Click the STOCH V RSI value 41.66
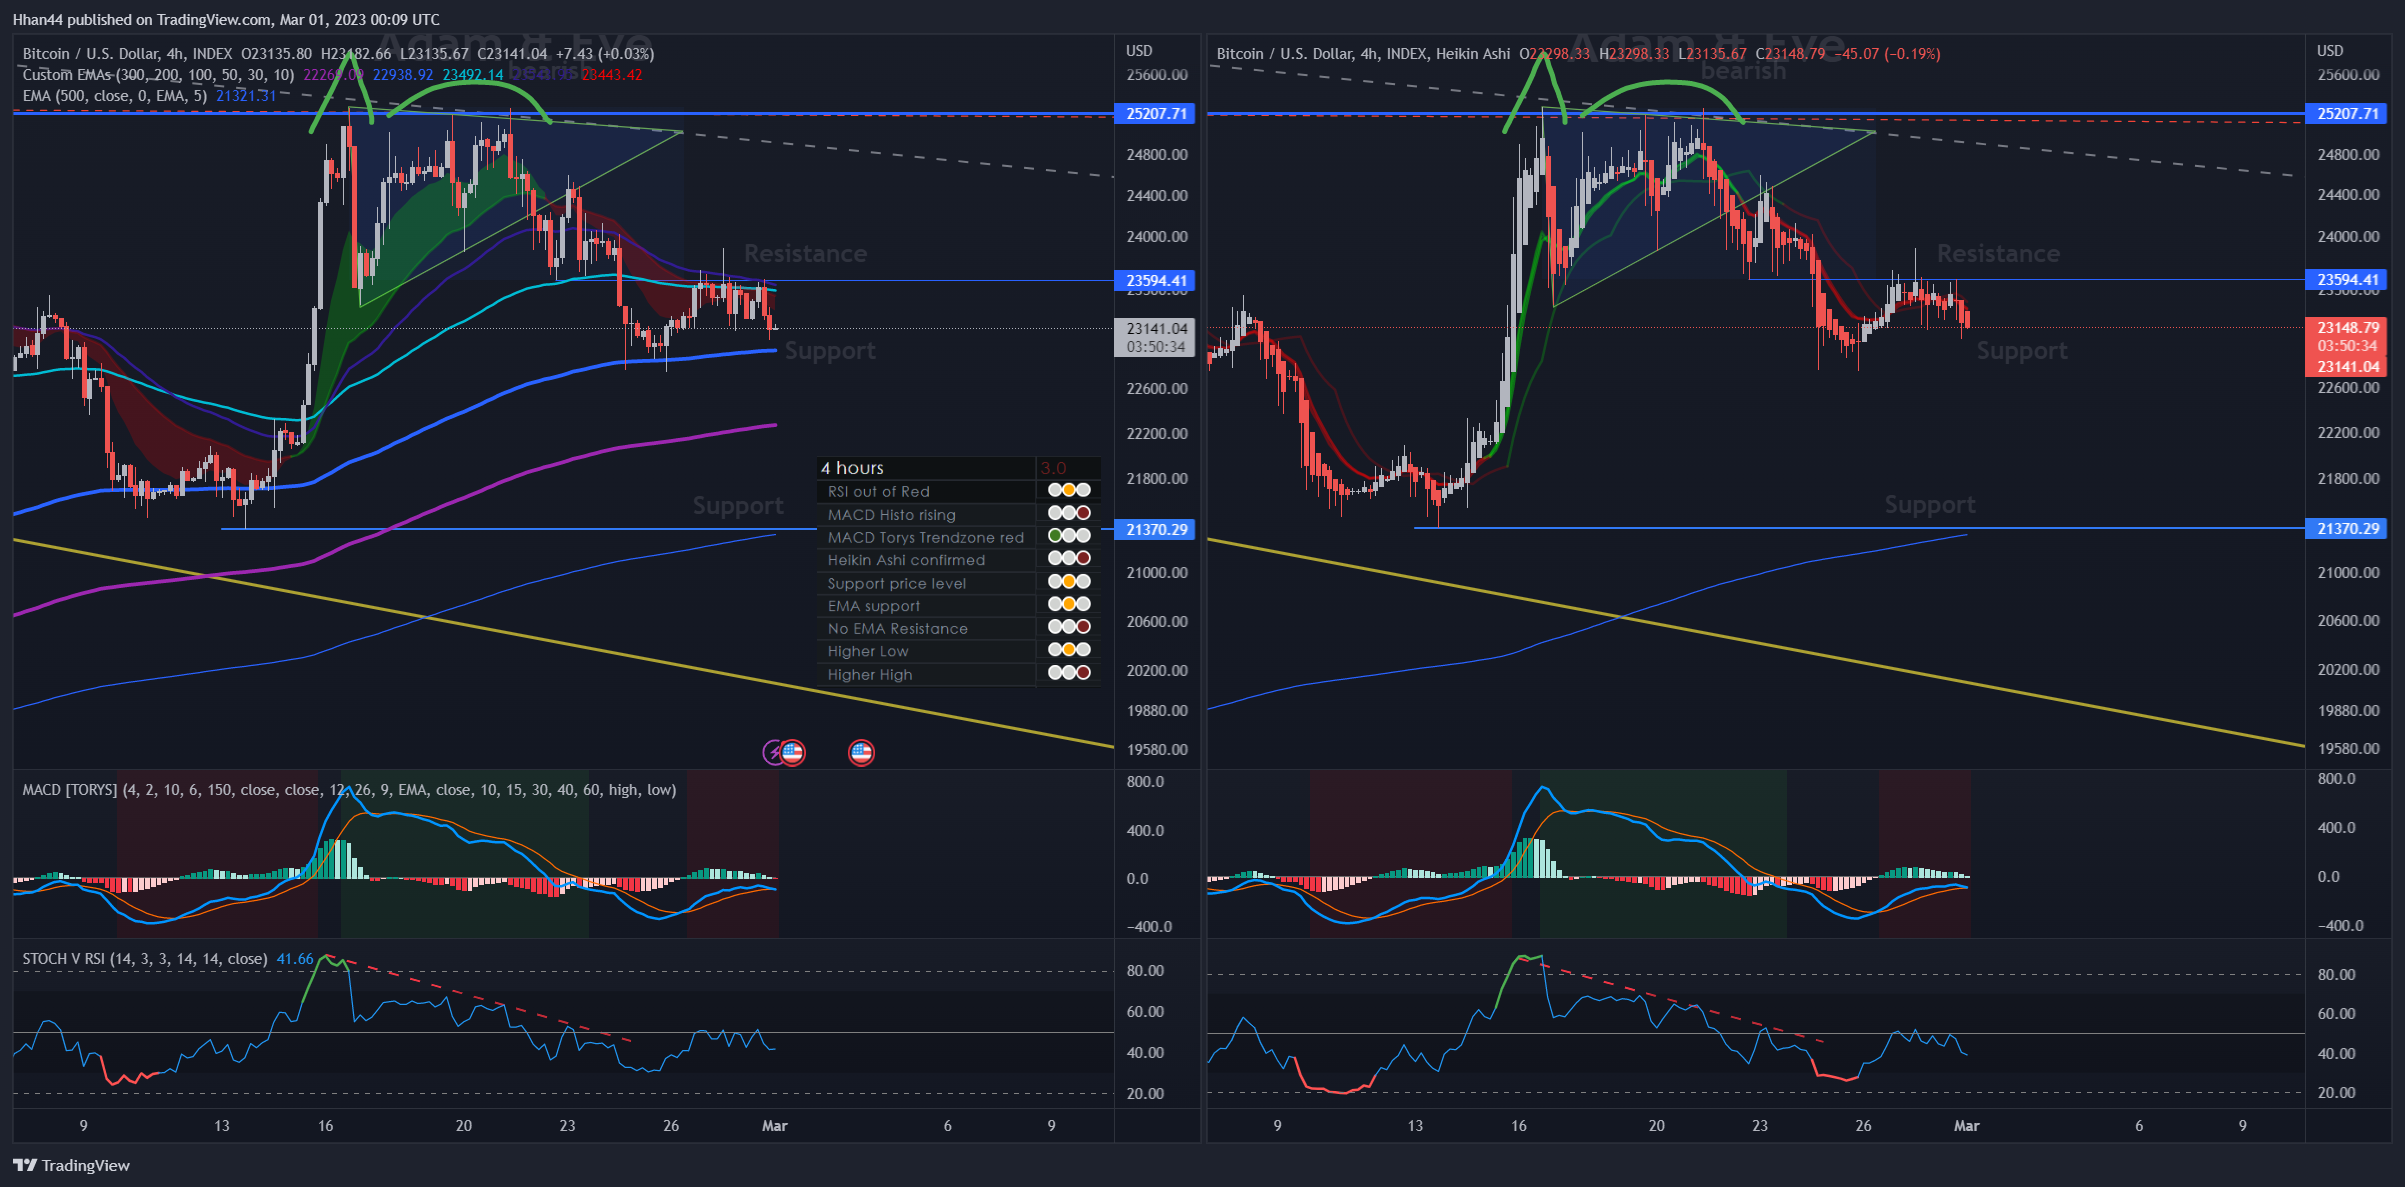 295,958
